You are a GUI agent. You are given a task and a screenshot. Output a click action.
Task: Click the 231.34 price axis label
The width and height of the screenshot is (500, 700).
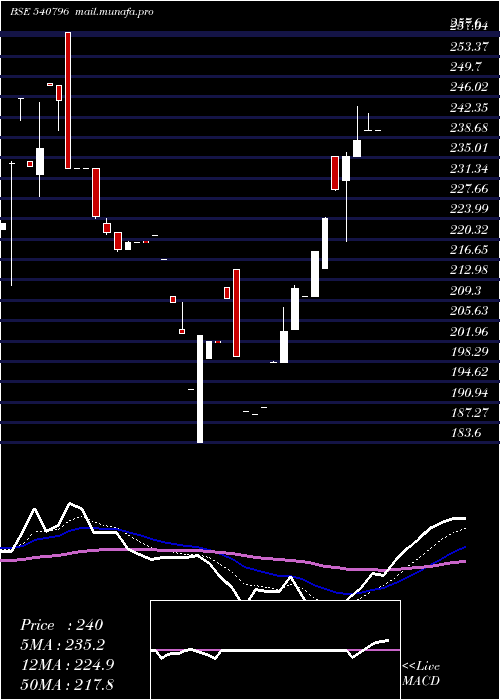tap(469, 169)
